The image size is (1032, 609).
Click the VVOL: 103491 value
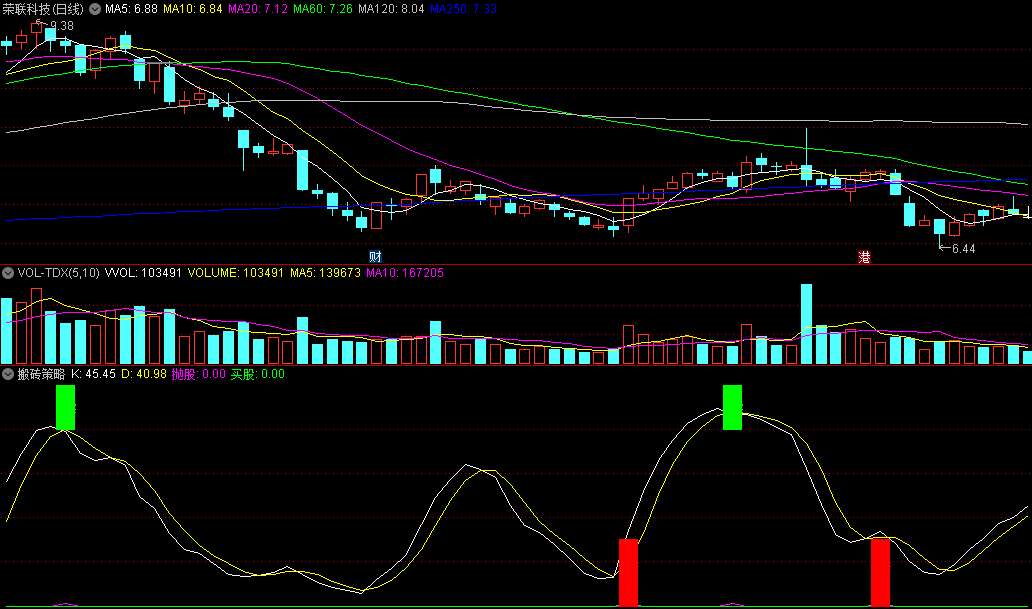143,273
